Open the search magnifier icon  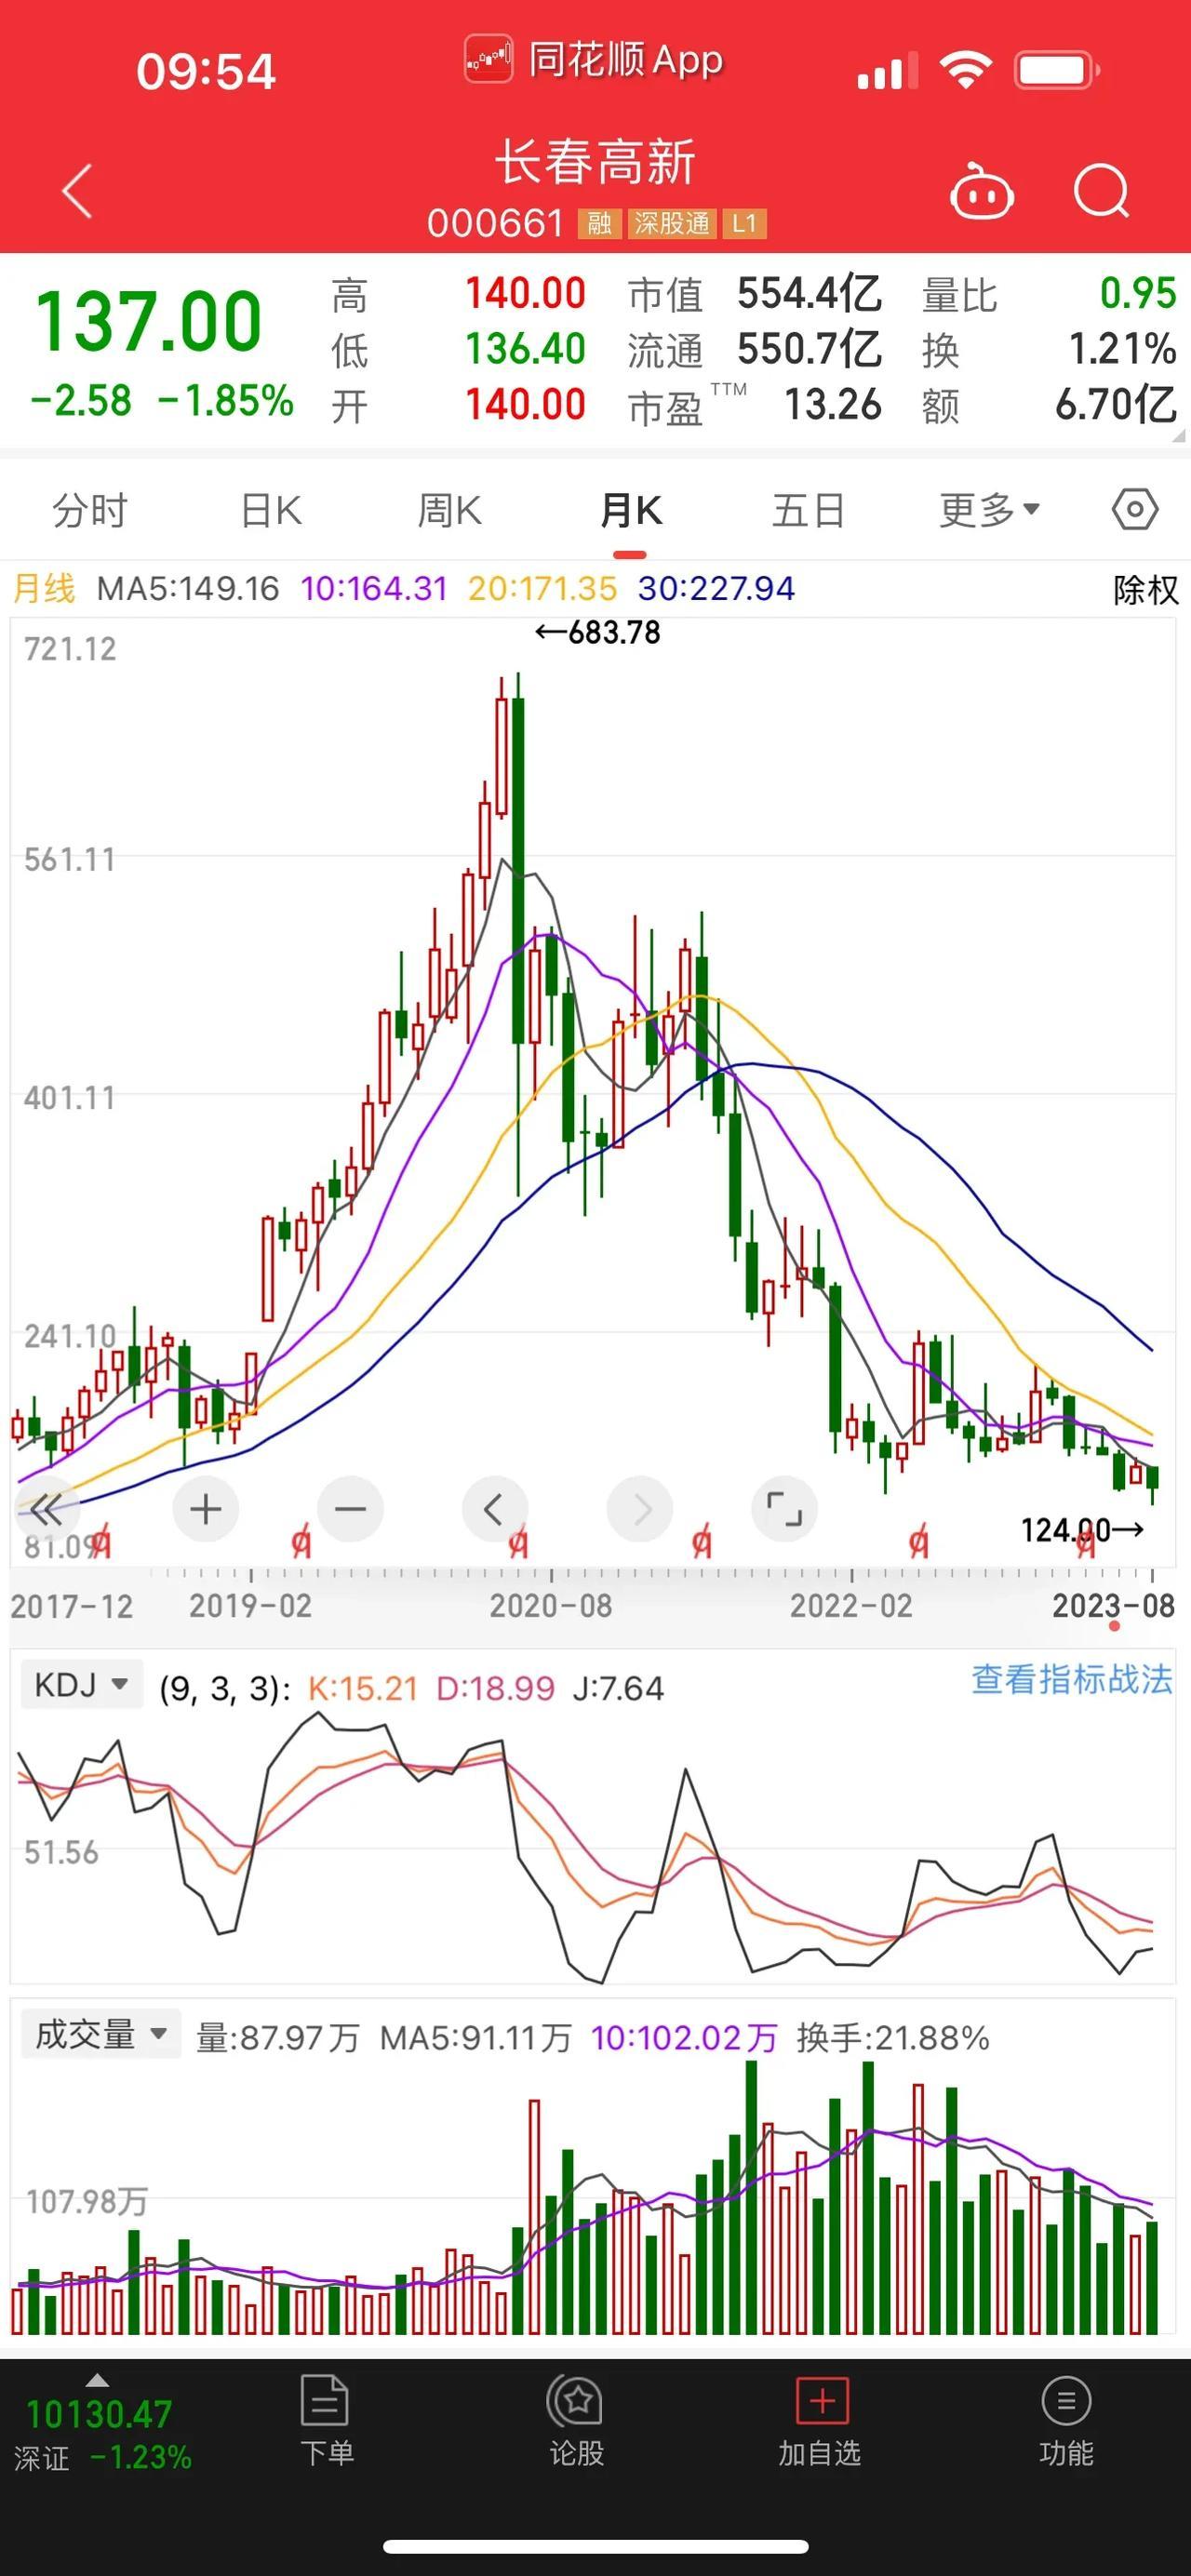tap(1101, 190)
